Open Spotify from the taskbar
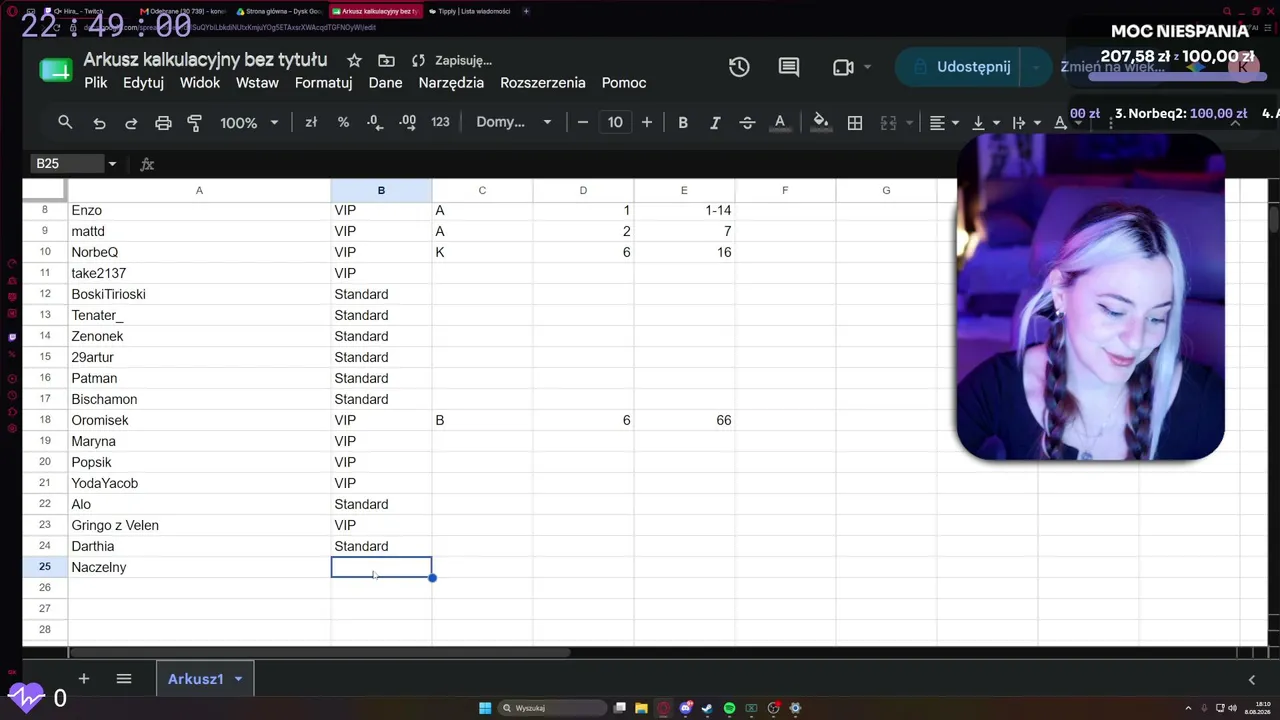 (729, 708)
